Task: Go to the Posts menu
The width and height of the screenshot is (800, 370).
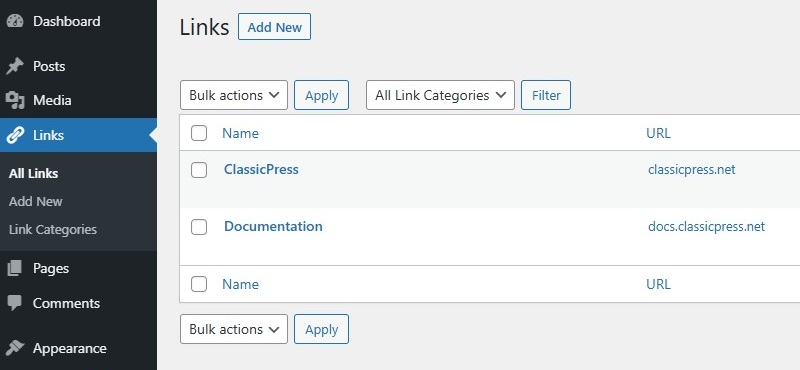Action: point(49,66)
